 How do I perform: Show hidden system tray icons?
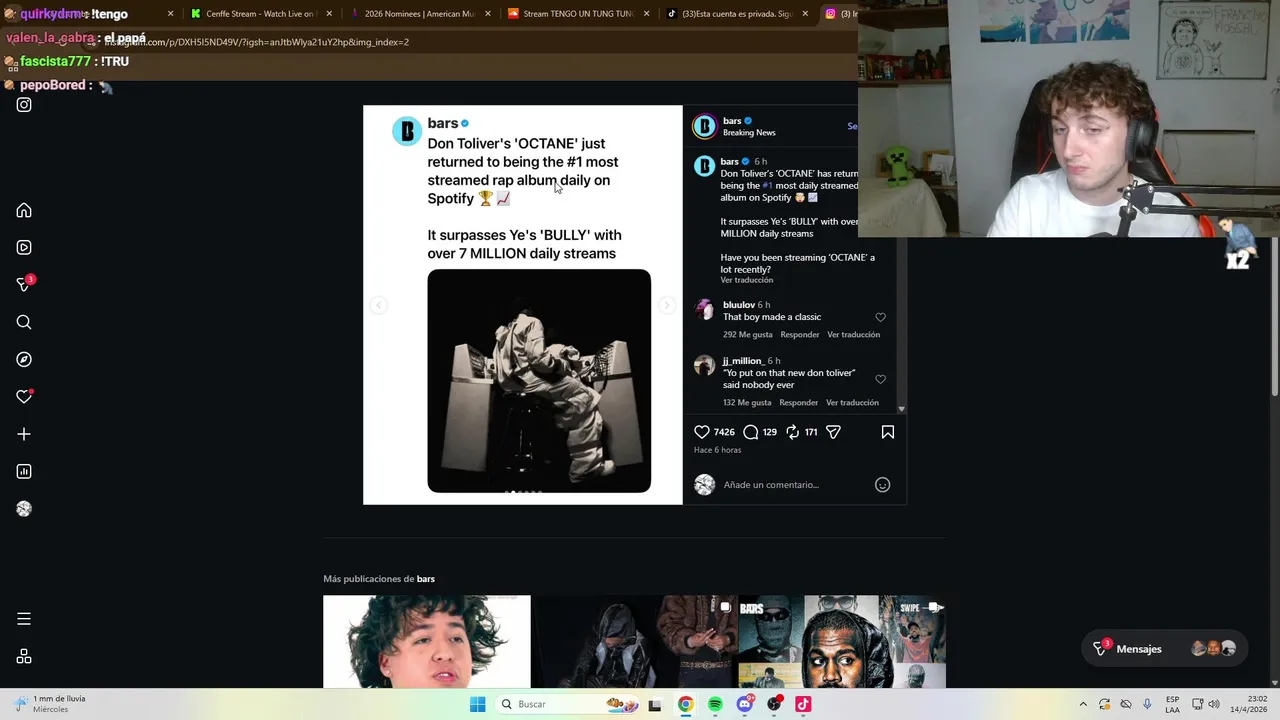pyautogui.click(x=1083, y=704)
